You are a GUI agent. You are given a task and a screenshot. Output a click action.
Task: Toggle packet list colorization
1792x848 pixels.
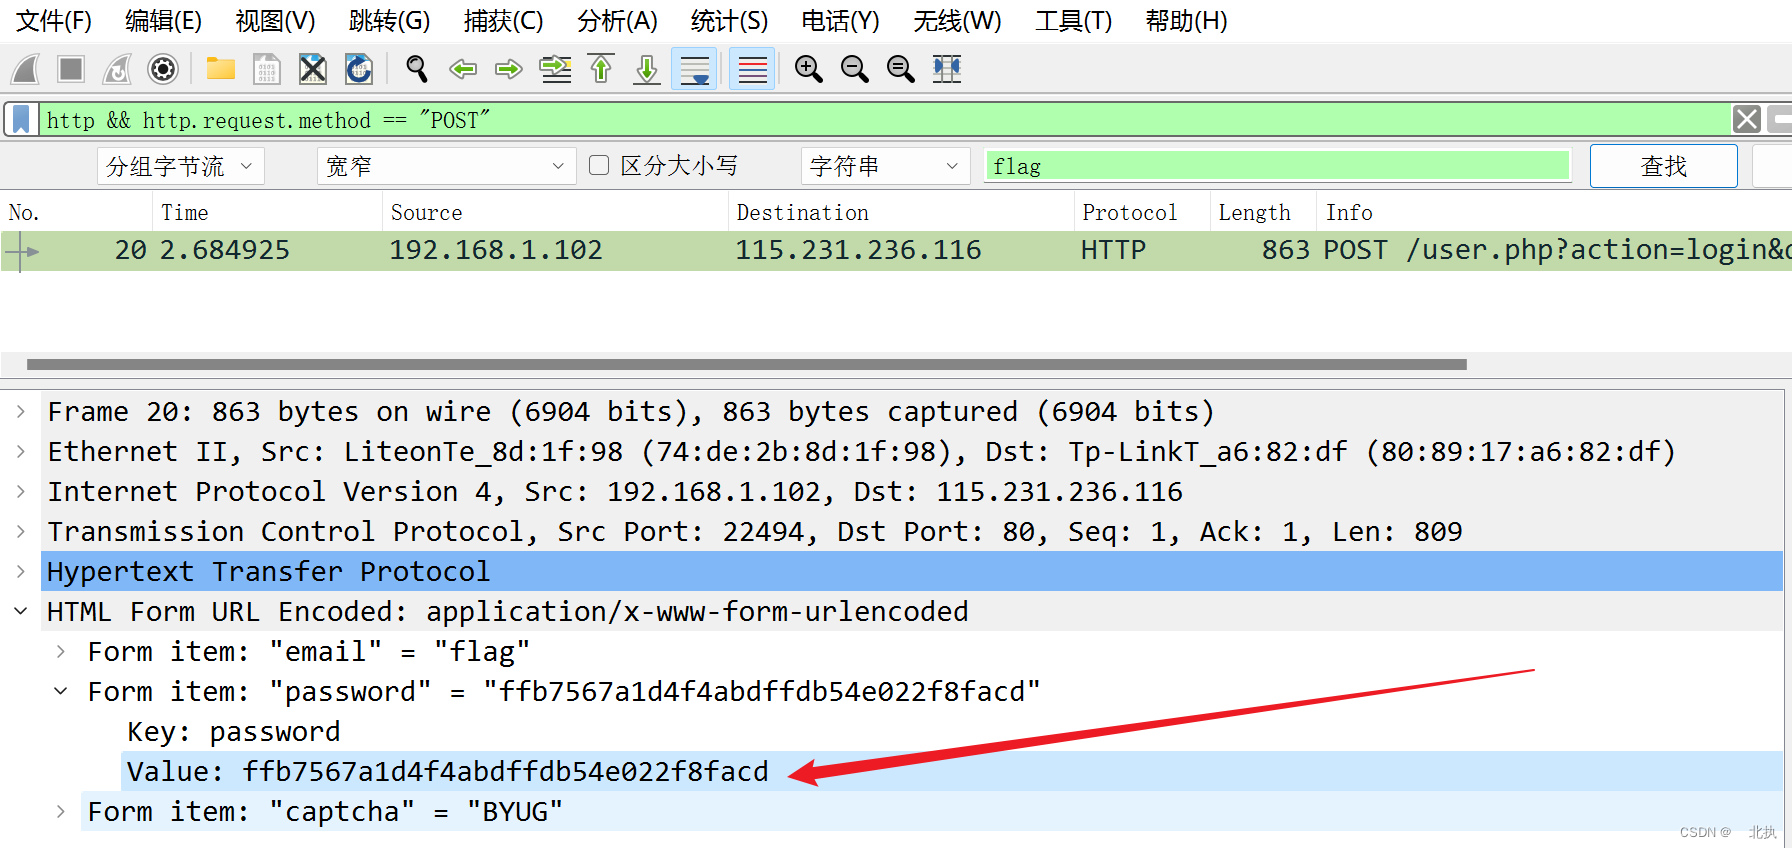click(752, 69)
